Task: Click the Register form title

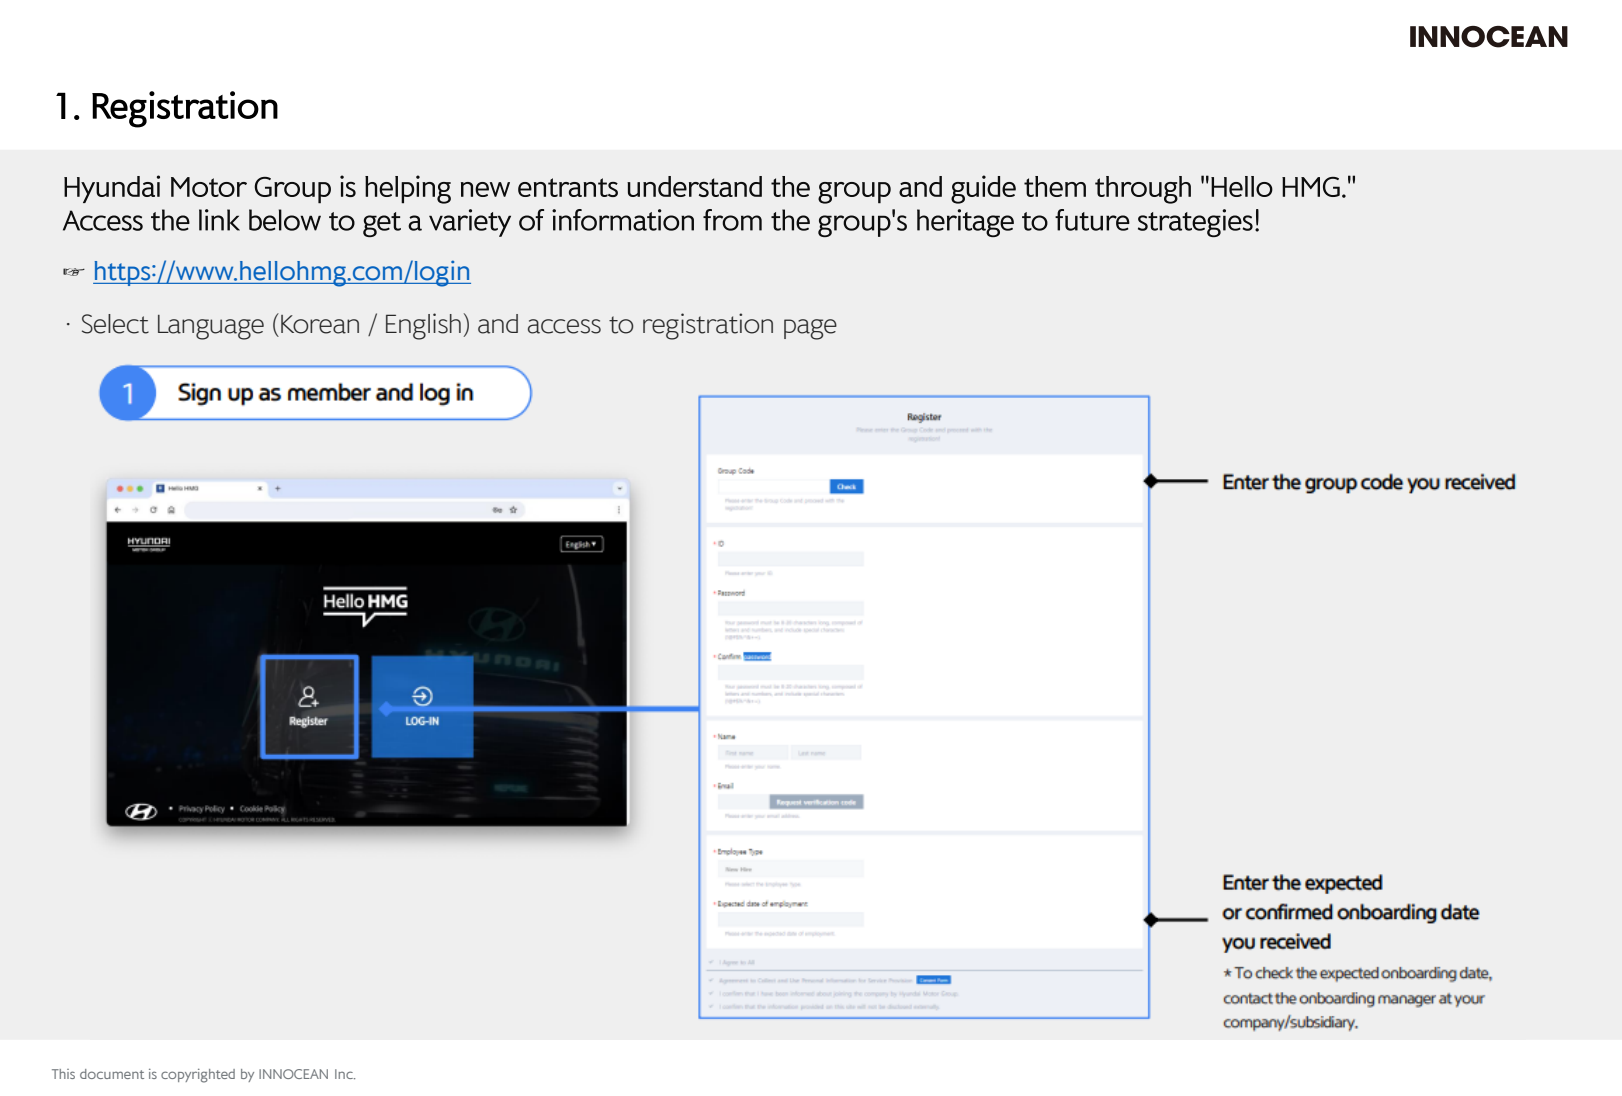Action: (924, 417)
